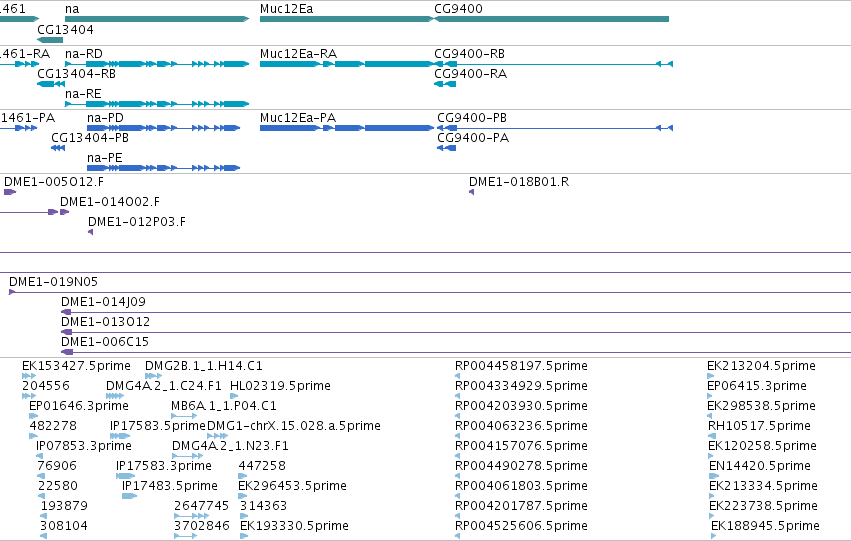Click DME1-019N05 BAC label
The height and width of the screenshot is (541, 851).
coord(54,282)
